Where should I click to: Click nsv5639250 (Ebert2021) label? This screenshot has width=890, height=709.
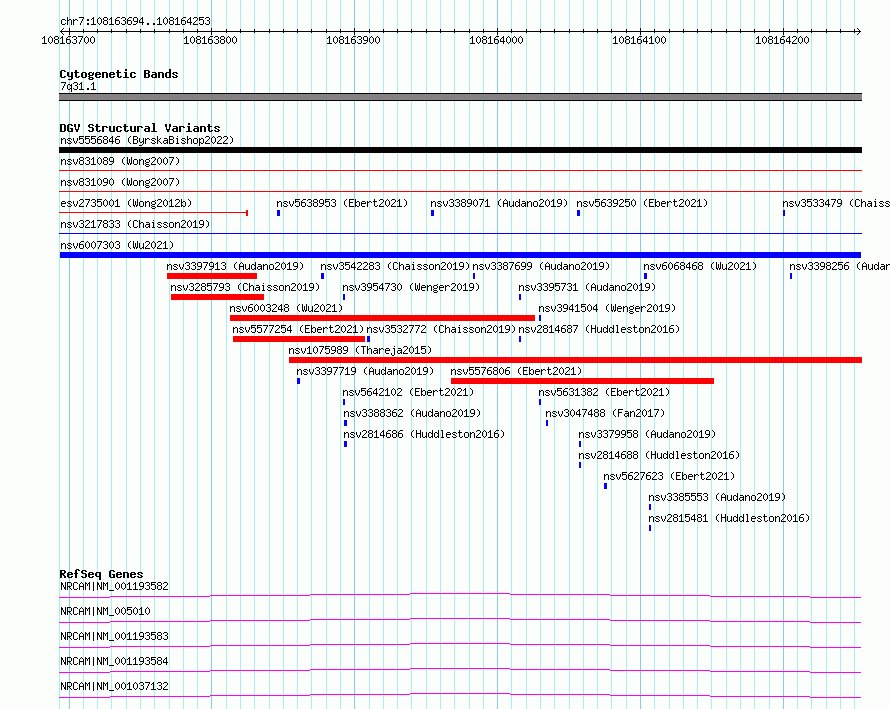pyautogui.click(x=642, y=203)
